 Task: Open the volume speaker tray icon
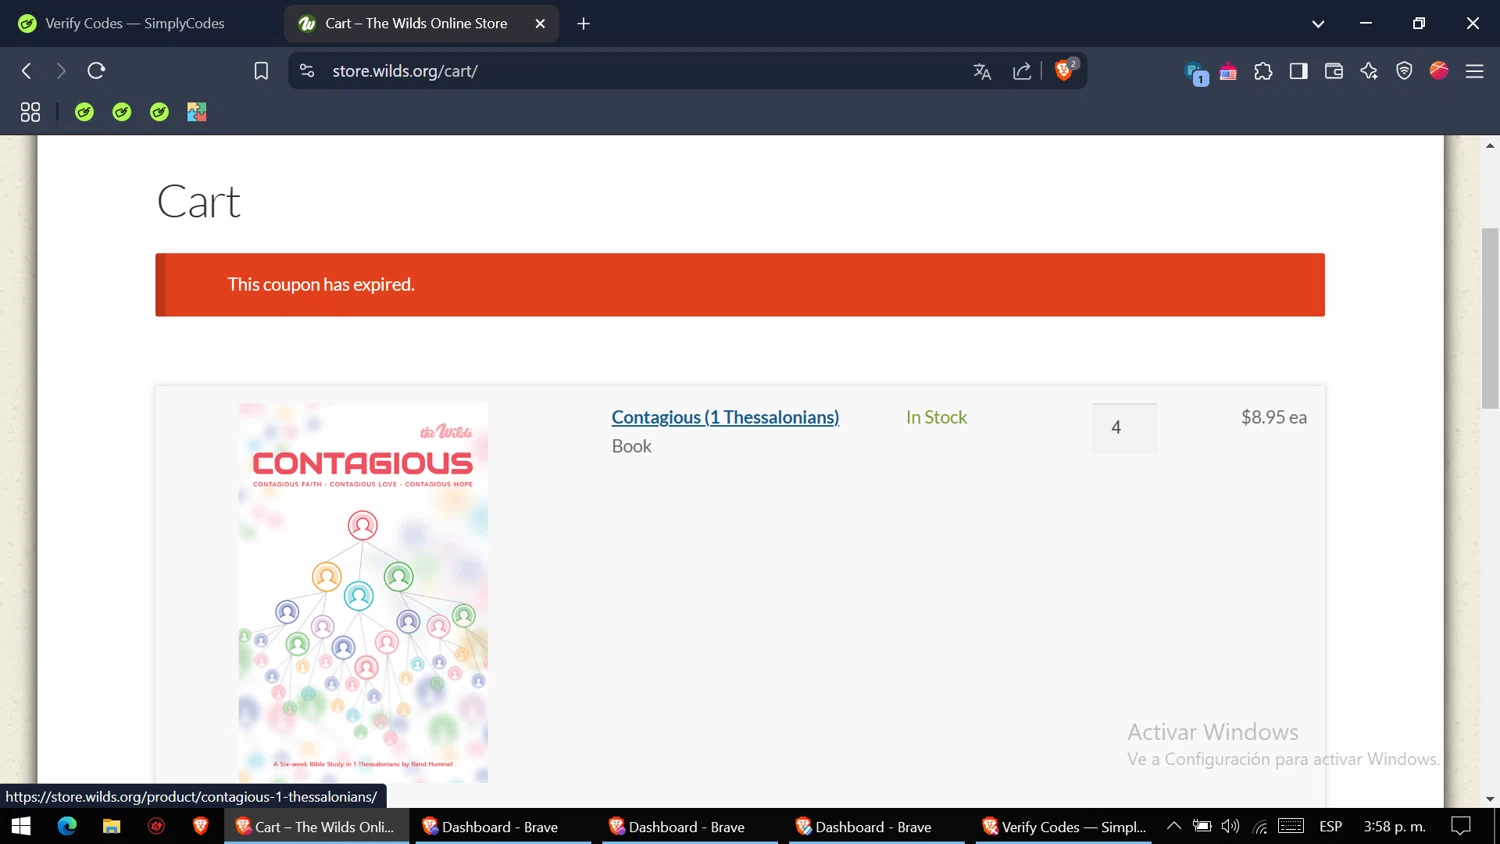(1230, 826)
